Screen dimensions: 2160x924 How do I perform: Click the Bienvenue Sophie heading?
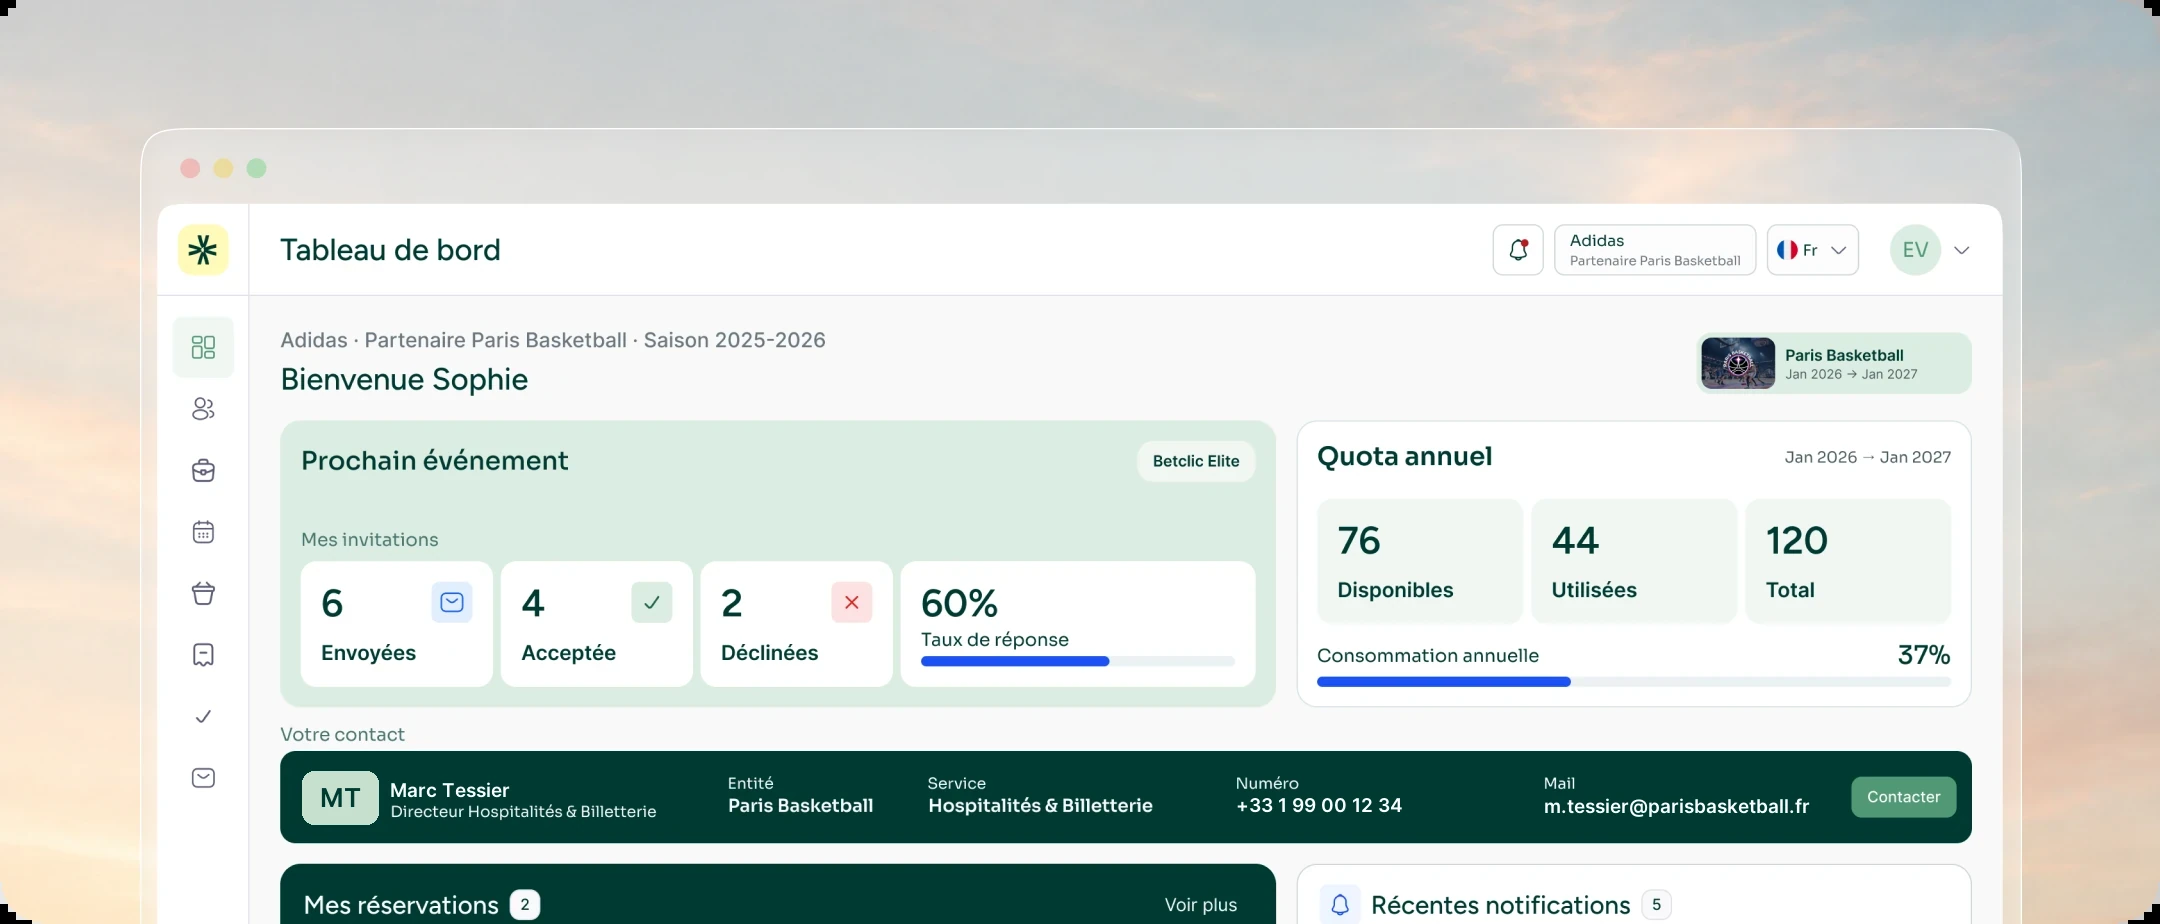click(404, 379)
